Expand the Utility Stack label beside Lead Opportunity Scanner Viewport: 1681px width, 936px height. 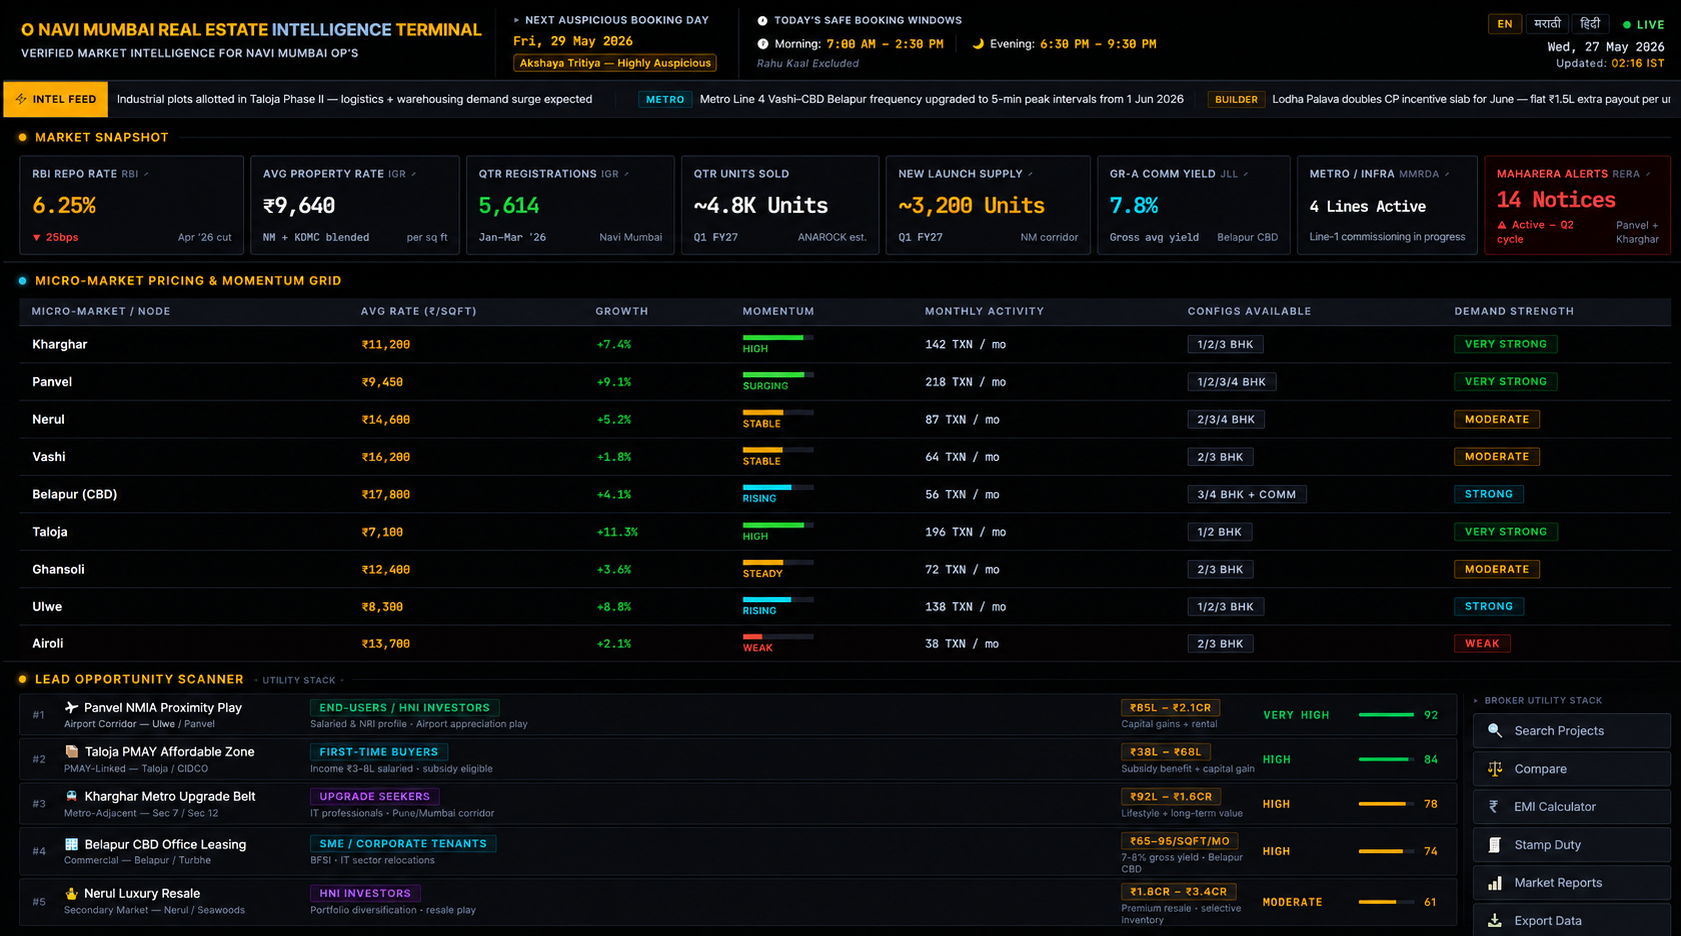298,680
